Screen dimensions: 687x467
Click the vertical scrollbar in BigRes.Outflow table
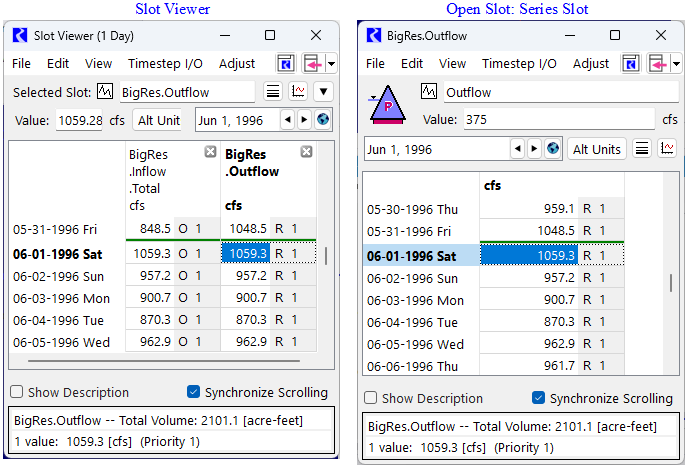(671, 282)
